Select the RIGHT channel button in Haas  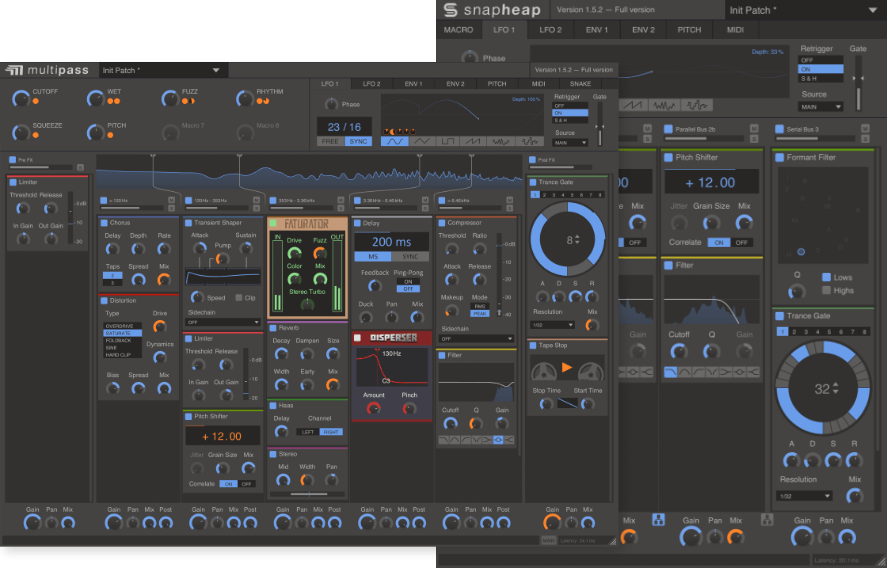[330, 431]
